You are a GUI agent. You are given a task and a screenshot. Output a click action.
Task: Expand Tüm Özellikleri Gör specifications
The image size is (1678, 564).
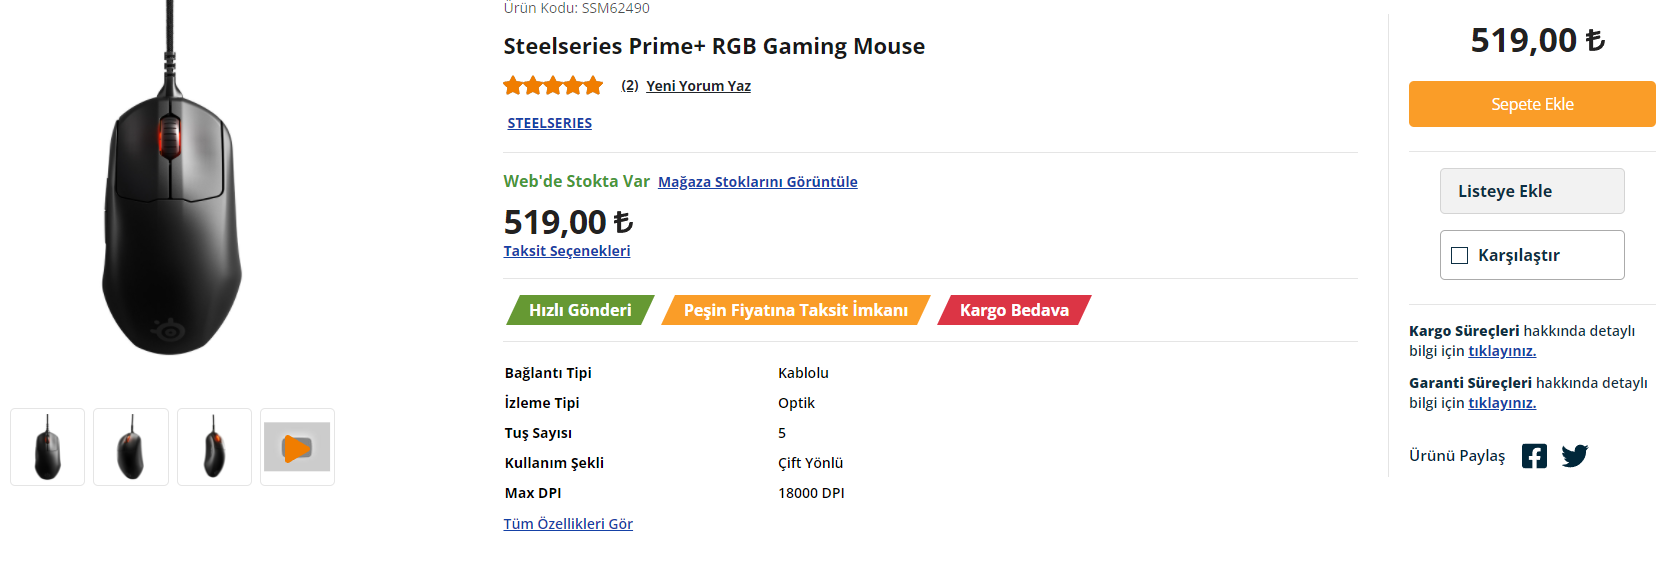coord(568,524)
